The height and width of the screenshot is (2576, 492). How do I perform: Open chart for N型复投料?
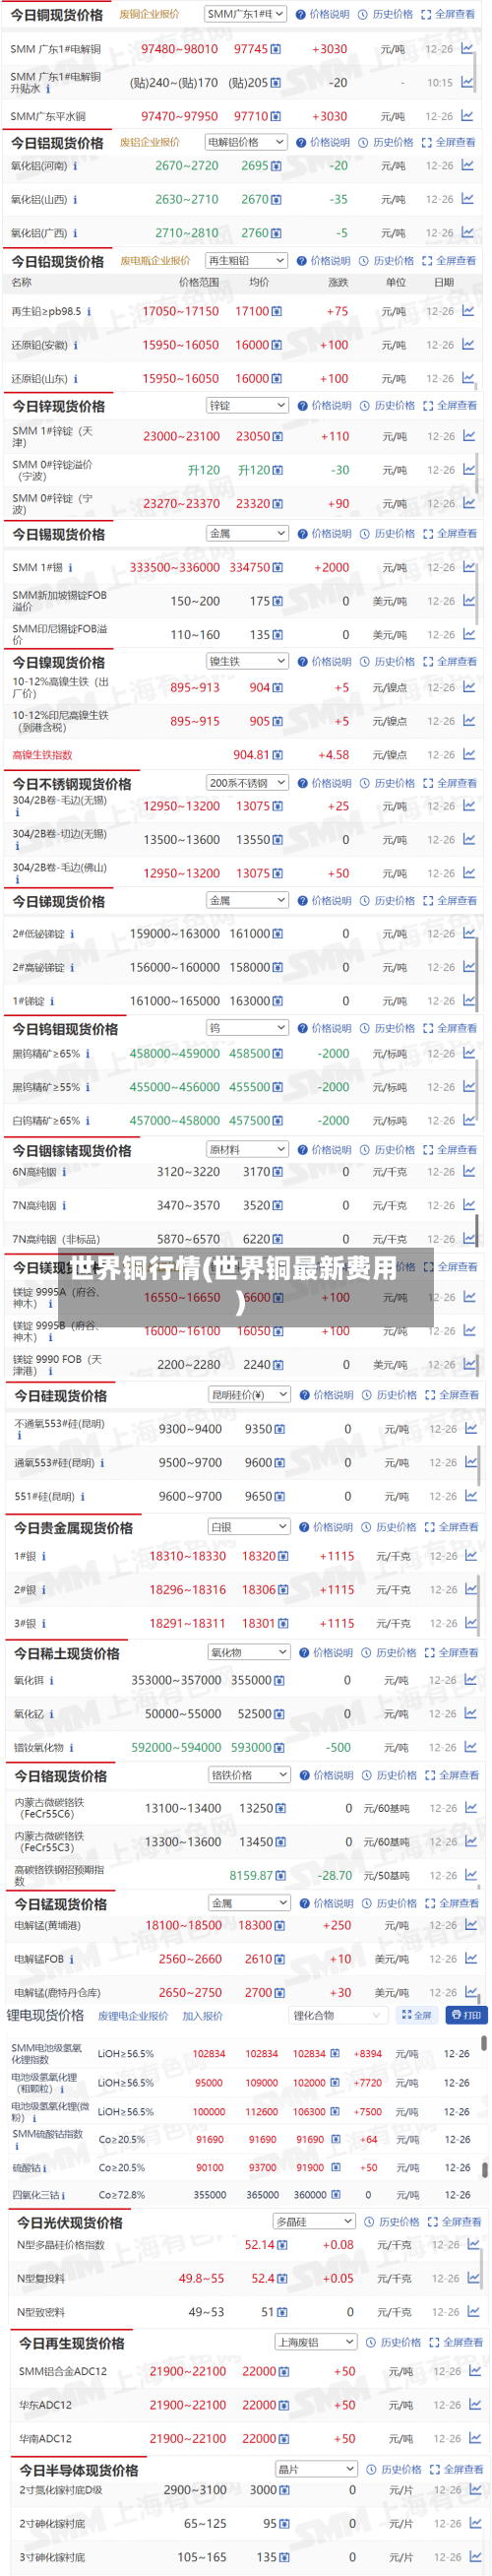tap(473, 2278)
